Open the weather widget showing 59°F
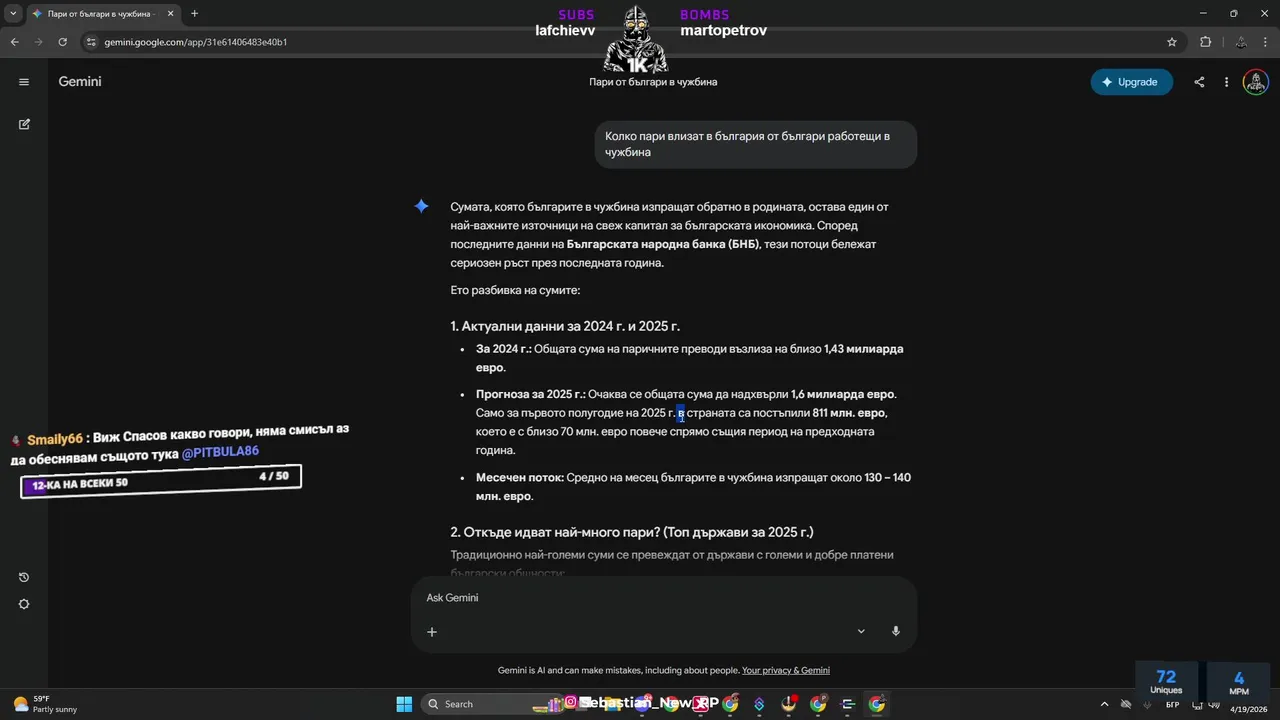 pyautogui.click(x=45, y=704)
